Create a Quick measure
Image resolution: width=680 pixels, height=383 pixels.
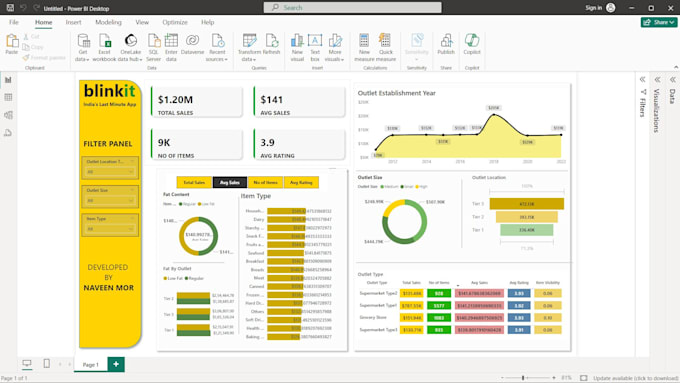(x=386, y=47)
